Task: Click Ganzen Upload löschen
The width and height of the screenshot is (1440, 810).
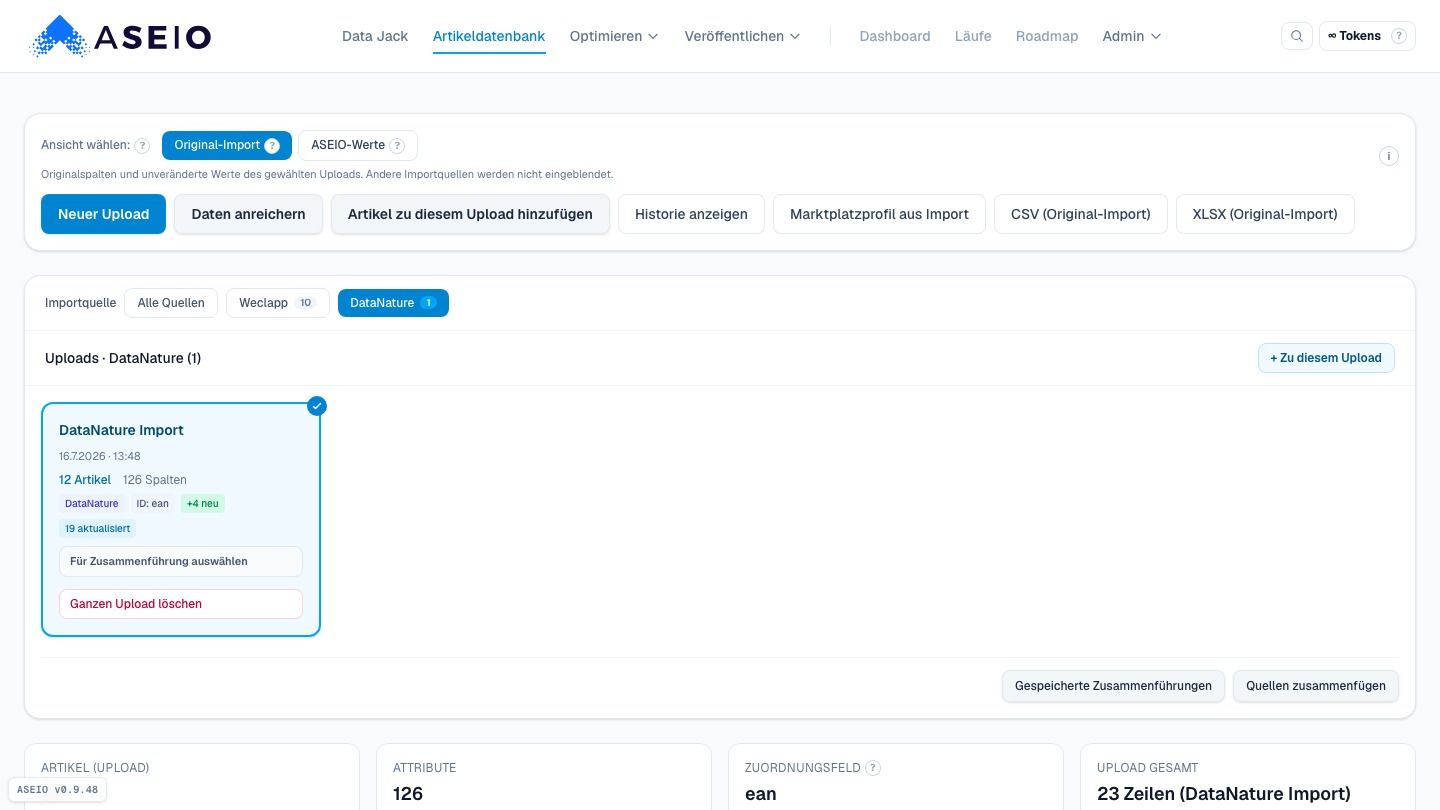Action: pos(181,604)
